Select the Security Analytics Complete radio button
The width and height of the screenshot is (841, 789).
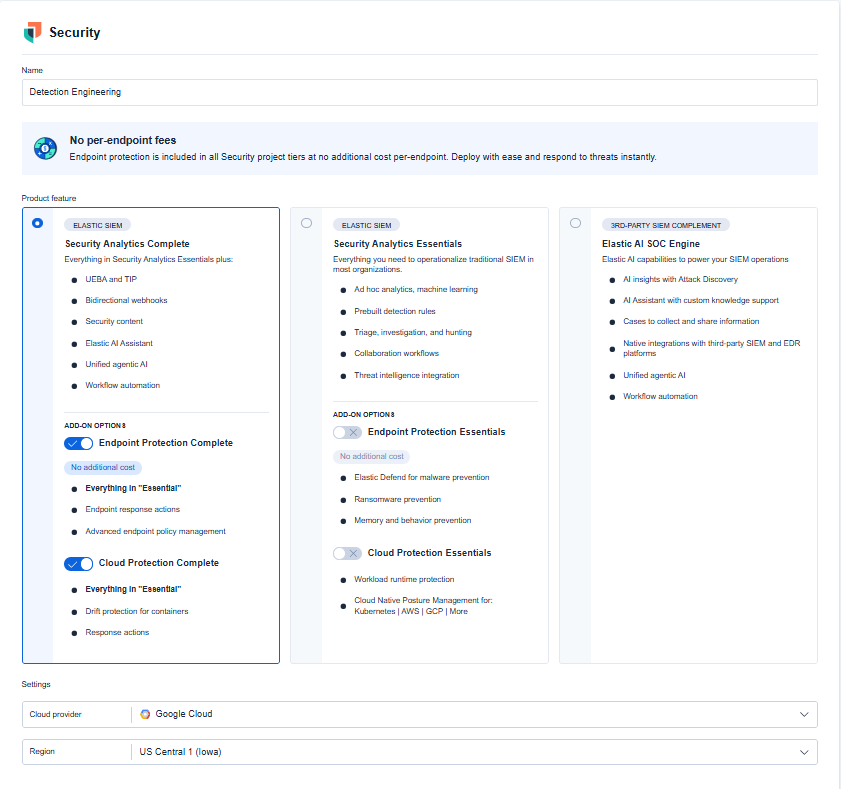point(38,223)
